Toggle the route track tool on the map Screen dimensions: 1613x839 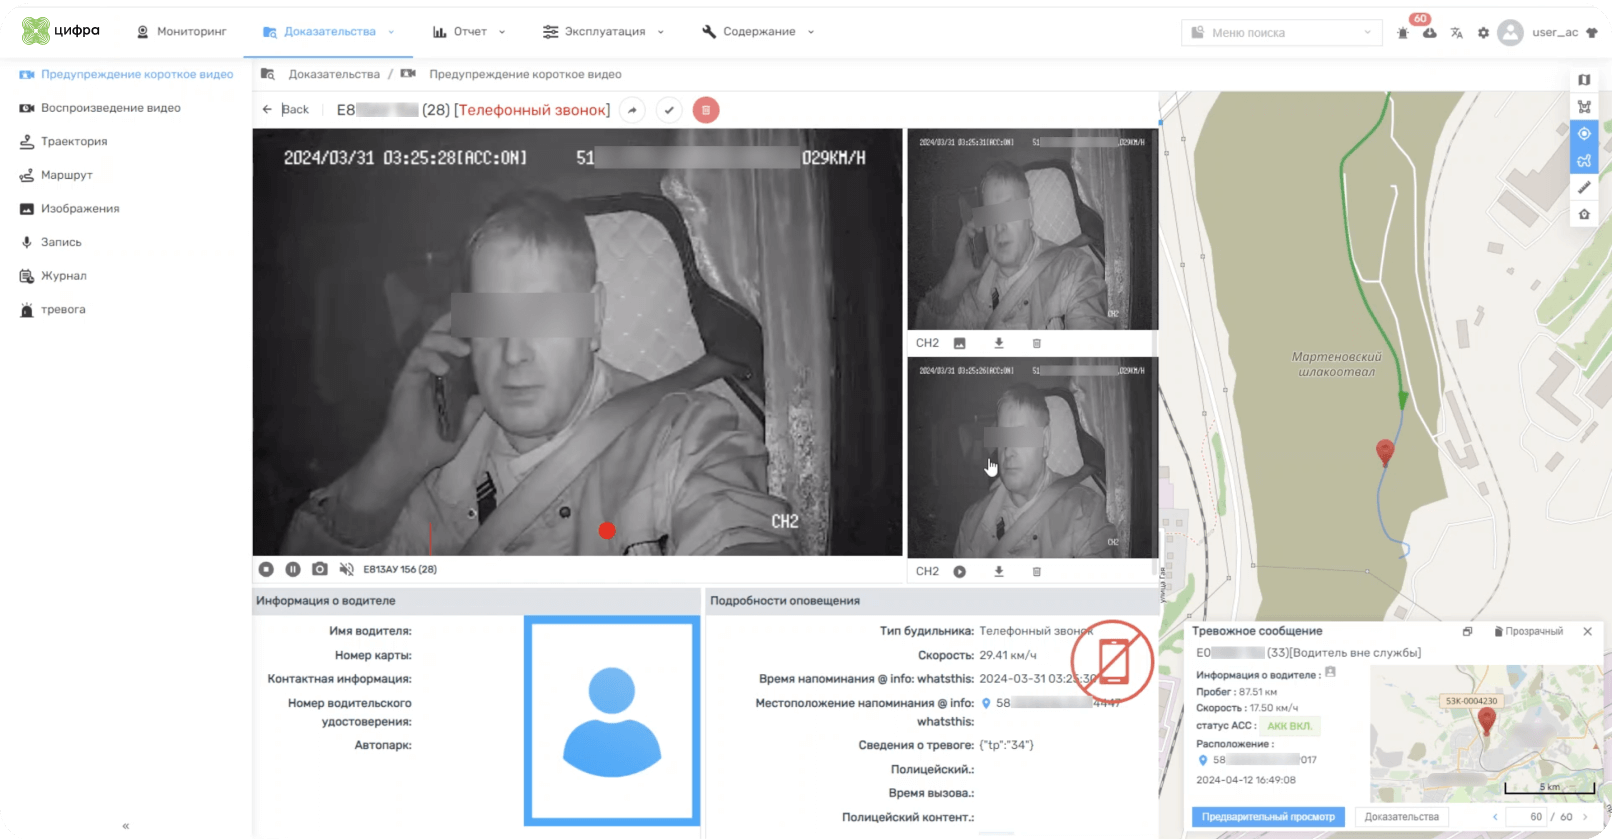click(x=1584, y=160)
